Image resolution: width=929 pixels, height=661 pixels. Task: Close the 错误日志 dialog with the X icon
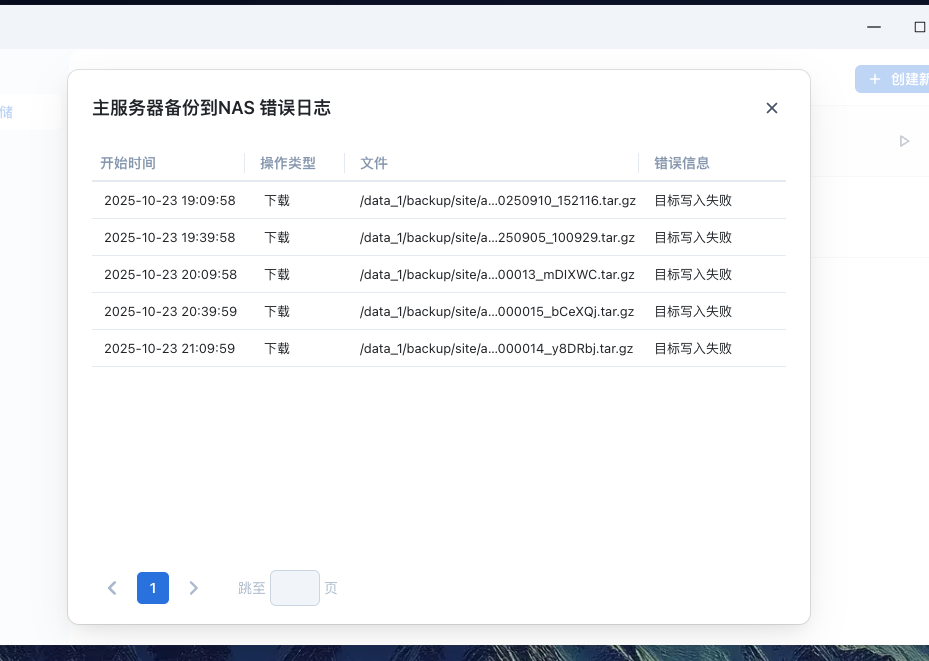[x=771, y=108]
